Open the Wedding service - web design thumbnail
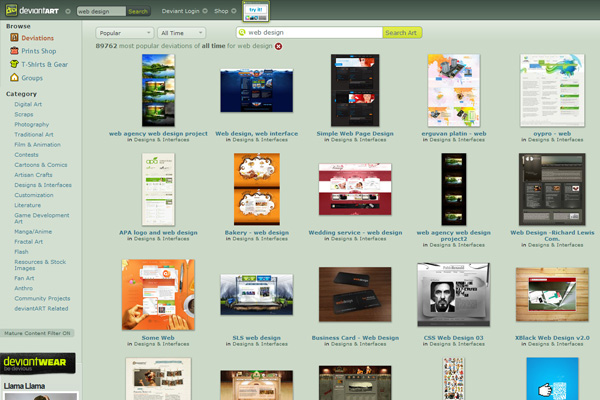600x400 pixels. 355,189
